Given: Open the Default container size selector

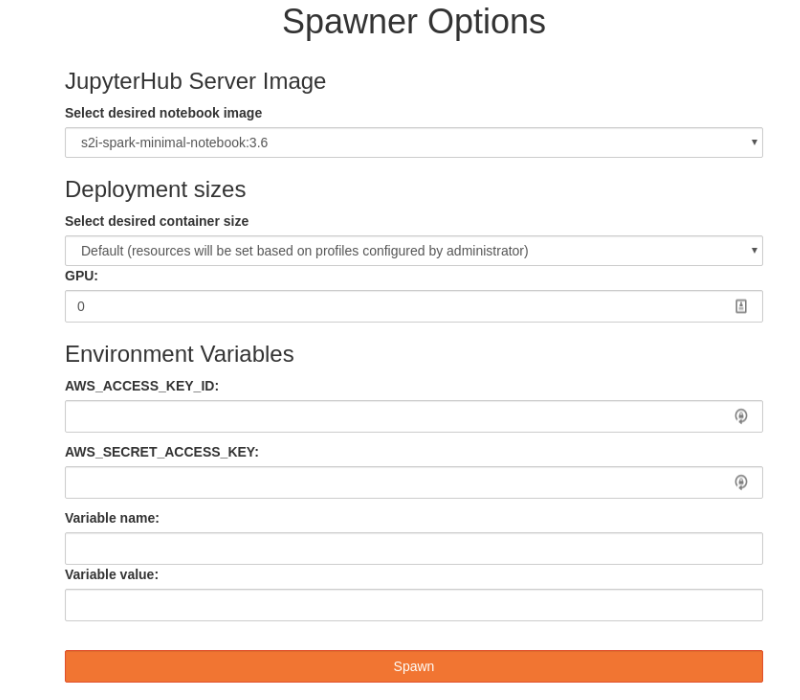Looking at the screenshot, I should tap(400, 250).
